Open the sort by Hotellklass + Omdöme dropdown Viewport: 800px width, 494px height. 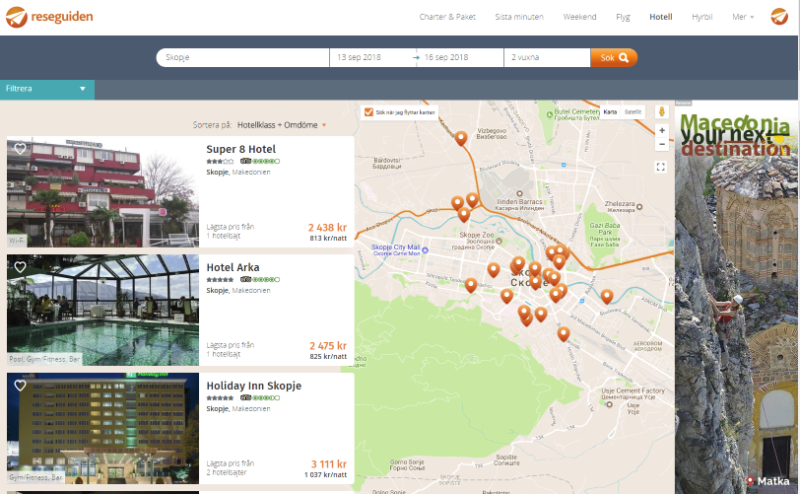282,125
